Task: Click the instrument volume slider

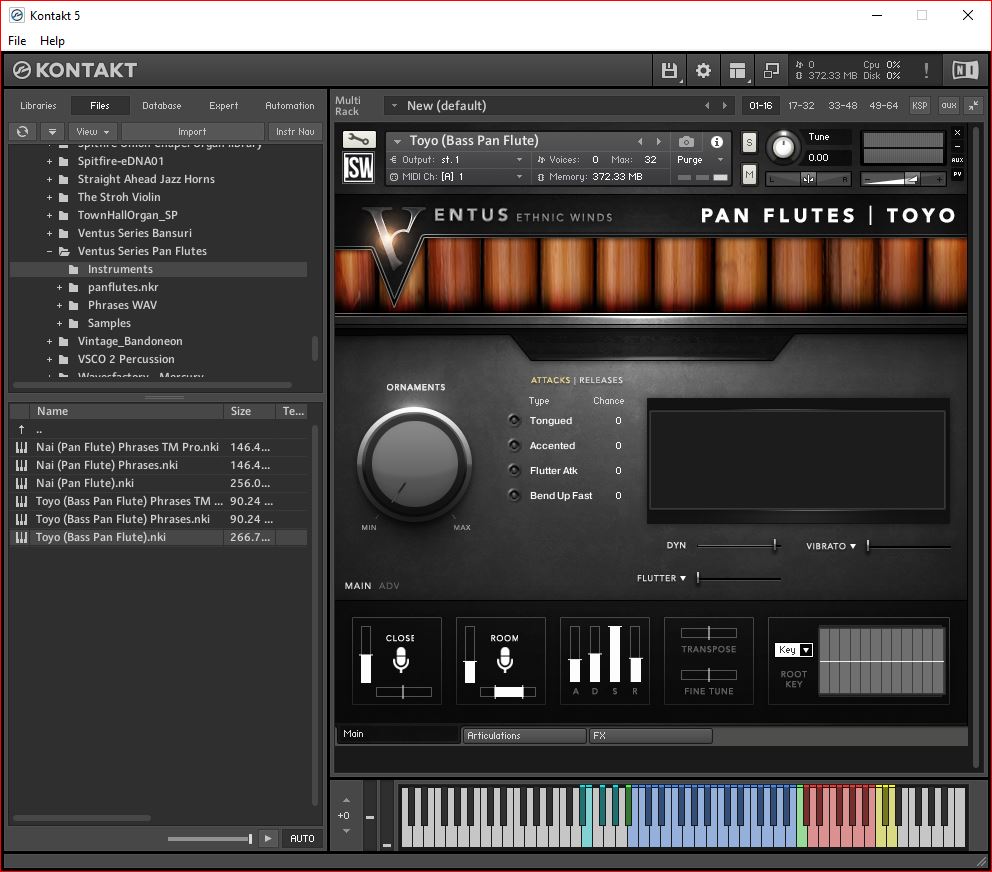Action: coord(902,180)
